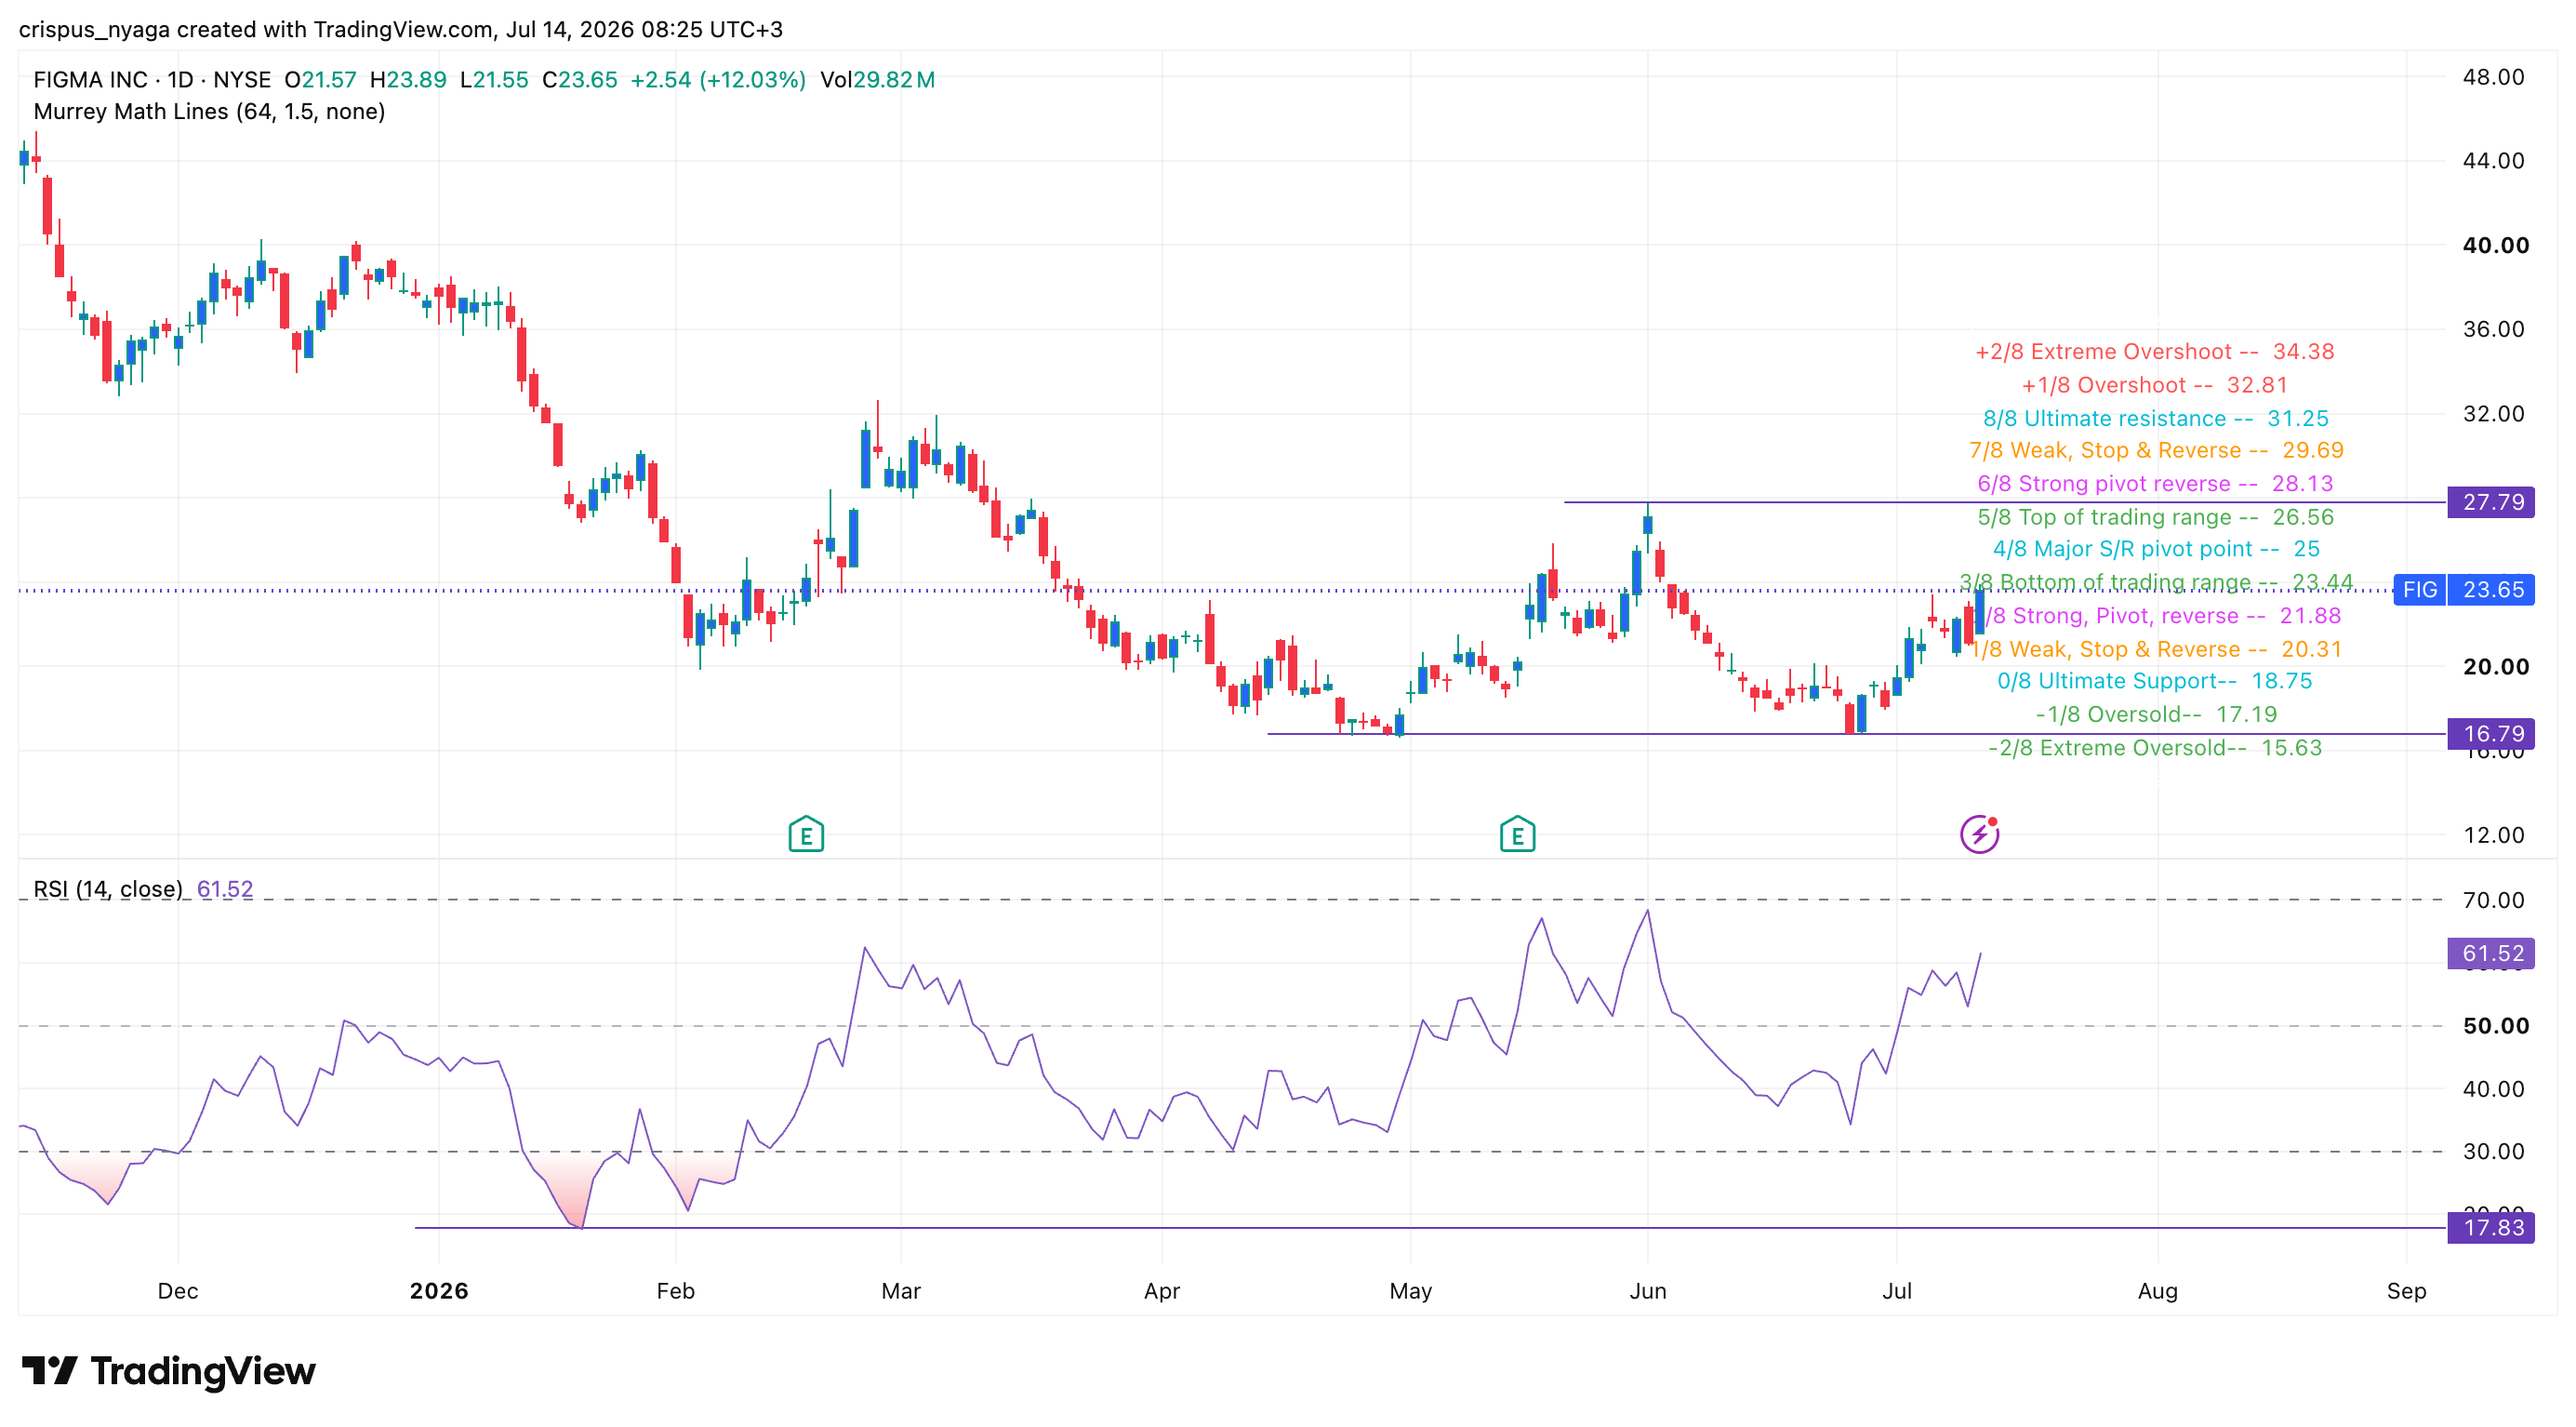Click the 2026 label on time axis
Image resolution: width=2576 pixels, height=1427 pixels.
(x=439, y=1291)
